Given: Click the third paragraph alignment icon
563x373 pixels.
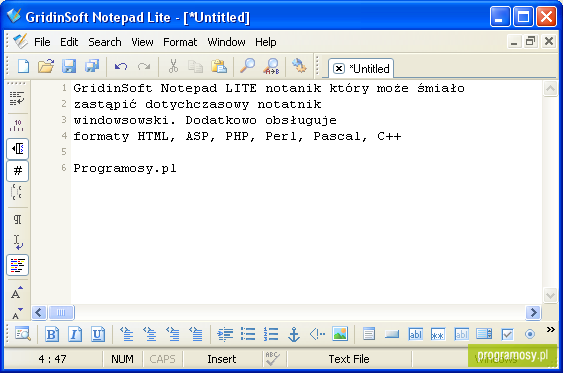Looking at the screenshot, I should (x=173, y=334).
